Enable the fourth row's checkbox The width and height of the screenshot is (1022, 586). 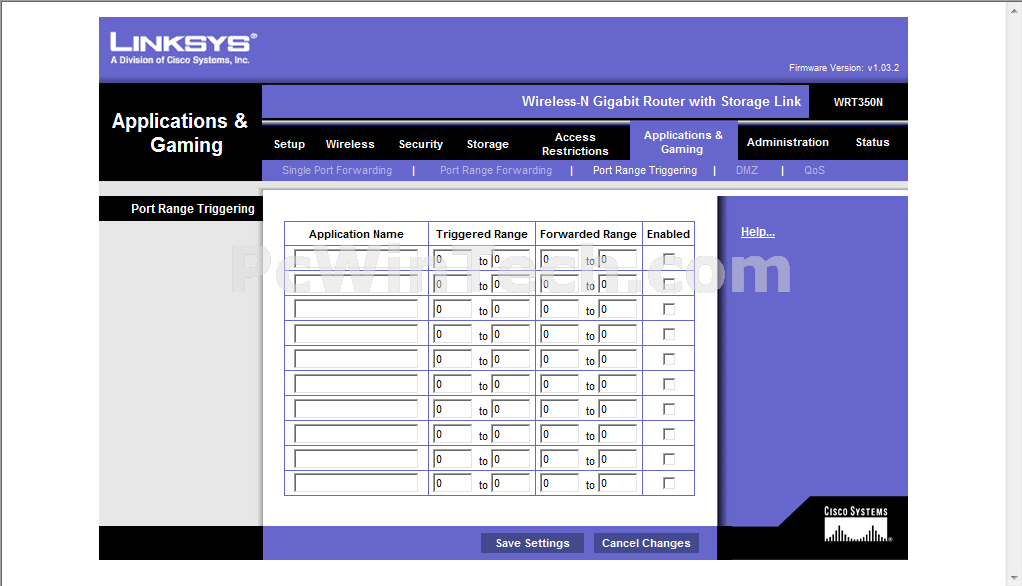[x=669, y=334]
